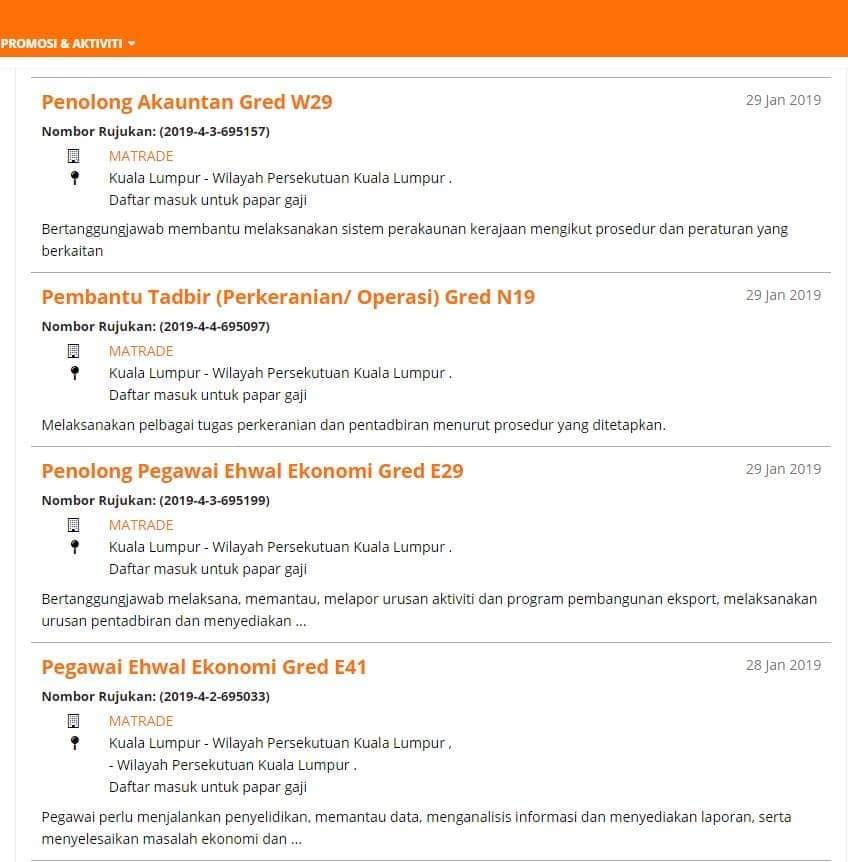Open Penolong Akauntan Gred W29 job listing
The height and width of the screenshot is (862, 848).
click(x=187, y=102)
